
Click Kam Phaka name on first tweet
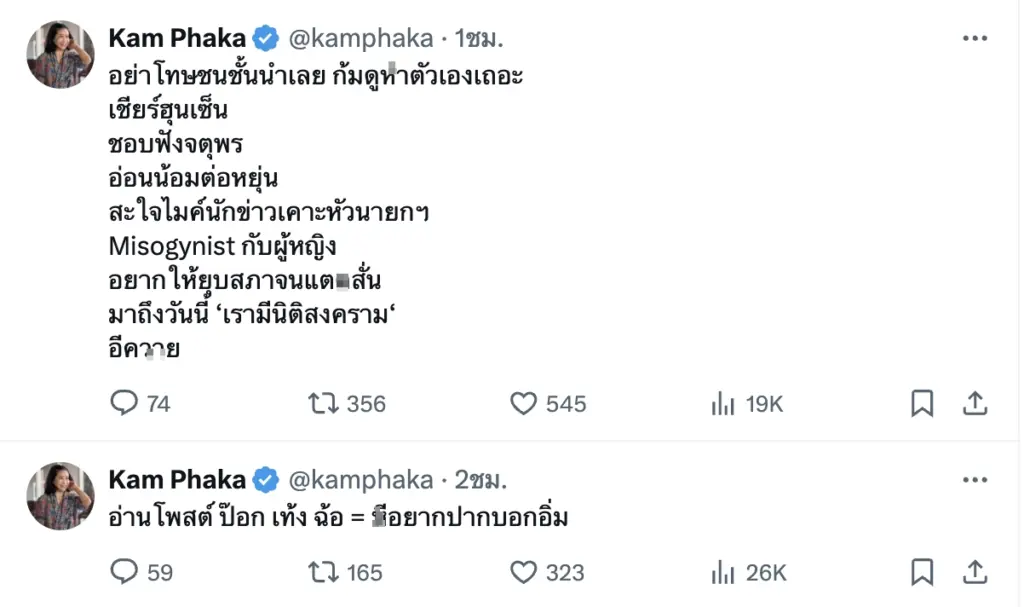(x=176, y=39)
